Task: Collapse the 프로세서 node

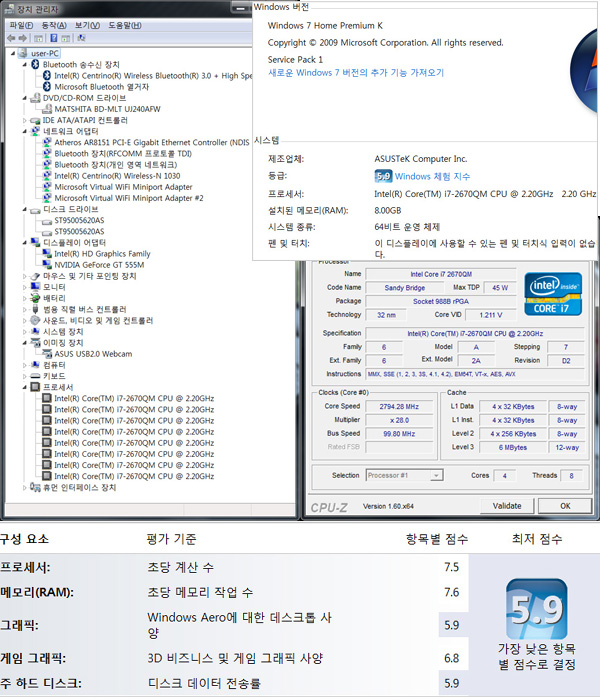Action: click(x=25, y=387)
